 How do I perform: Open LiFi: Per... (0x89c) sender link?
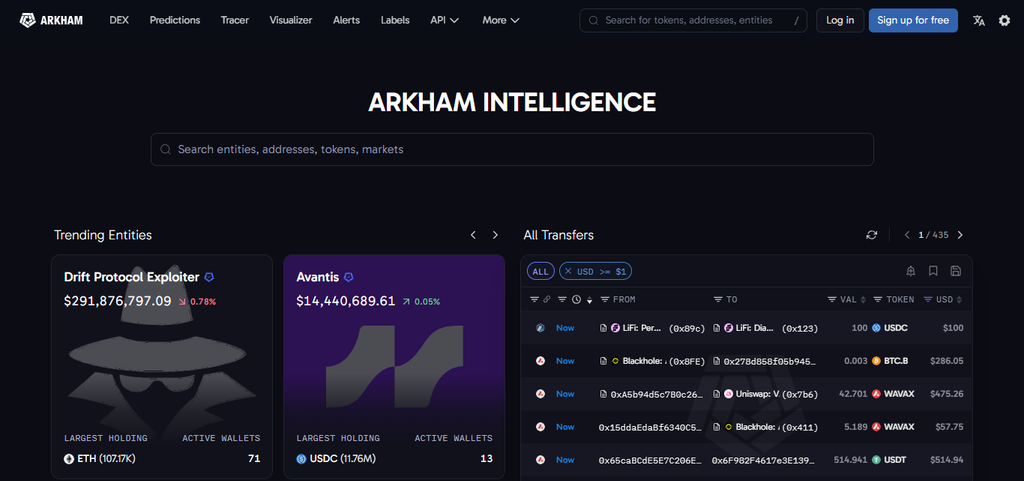pyautogui.click(x=652, y=328)
